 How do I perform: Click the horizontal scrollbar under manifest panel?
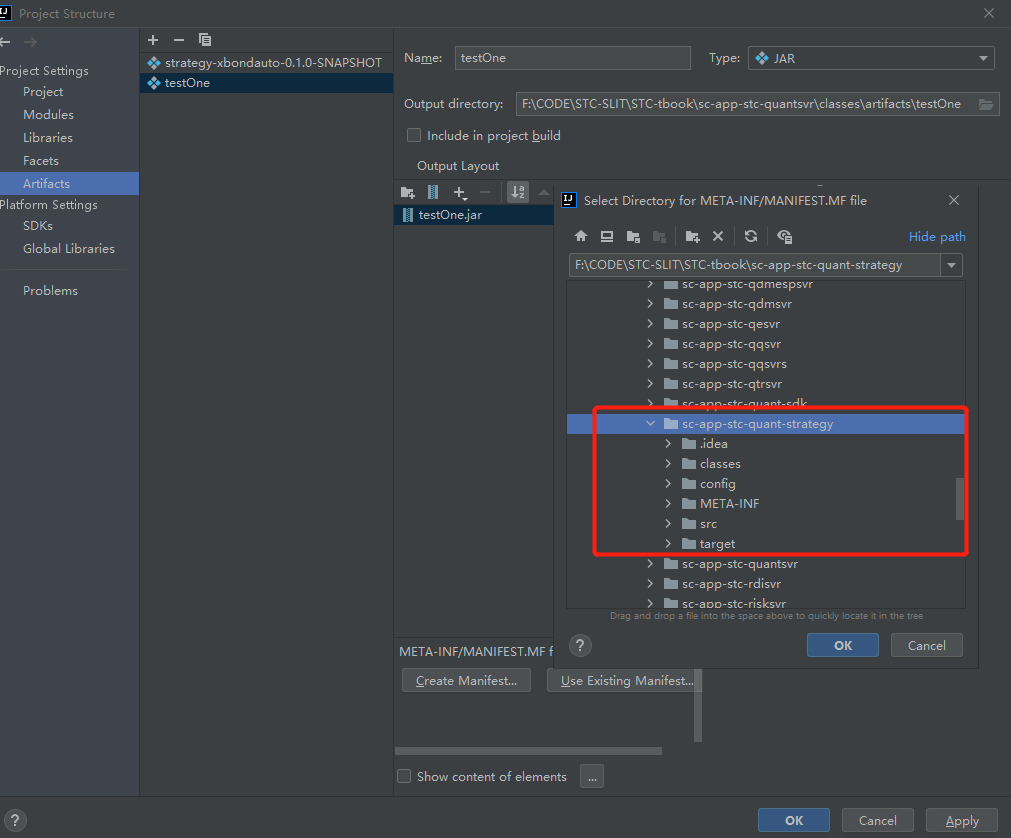[x=528, y=751]
